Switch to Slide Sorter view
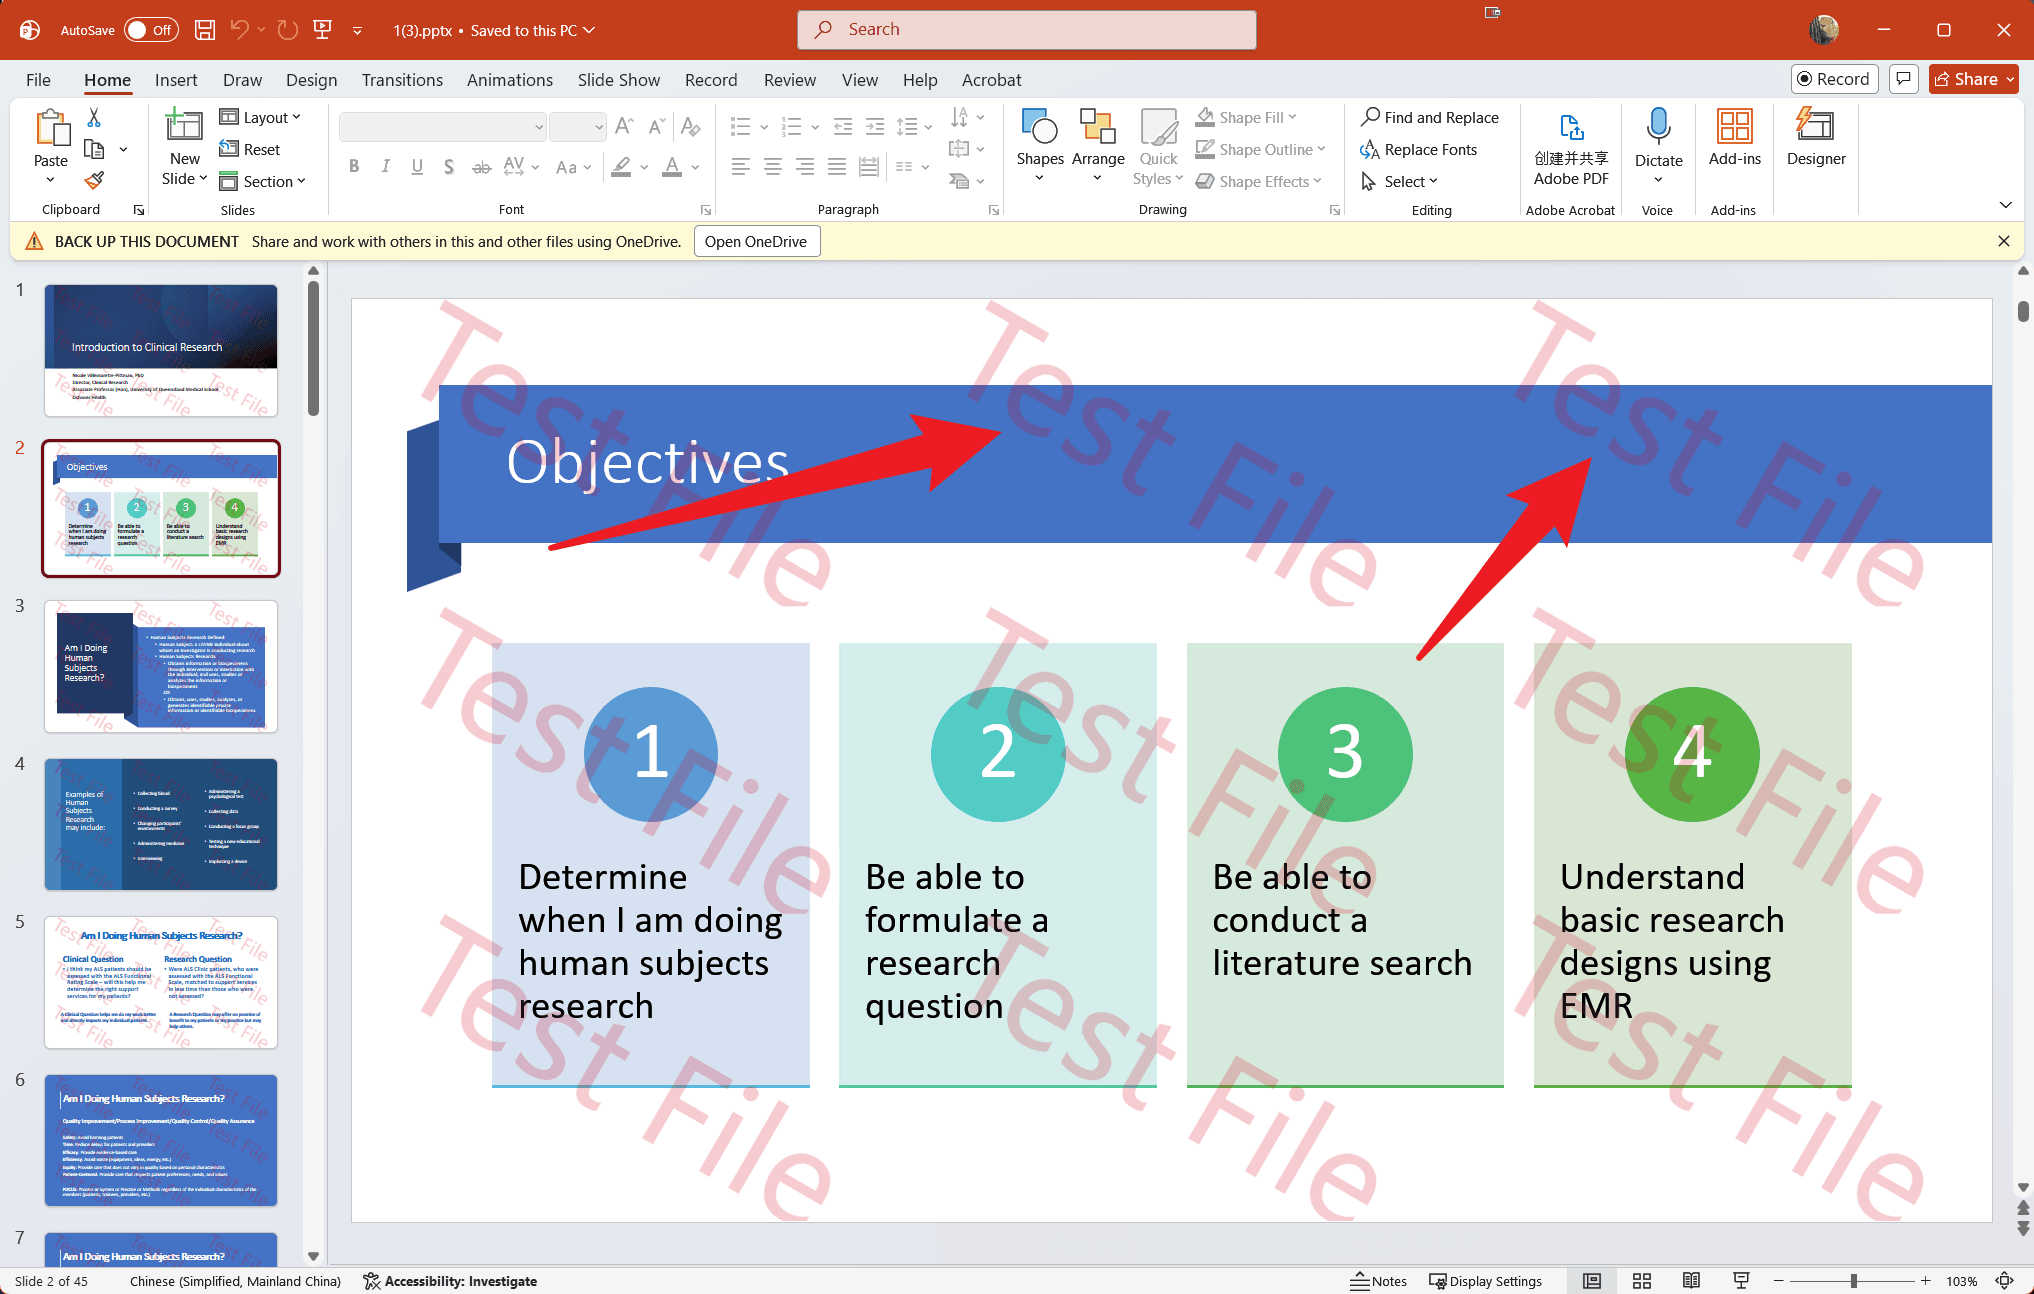This screenshot has height=1294, width=2034. [1642, 1281]
